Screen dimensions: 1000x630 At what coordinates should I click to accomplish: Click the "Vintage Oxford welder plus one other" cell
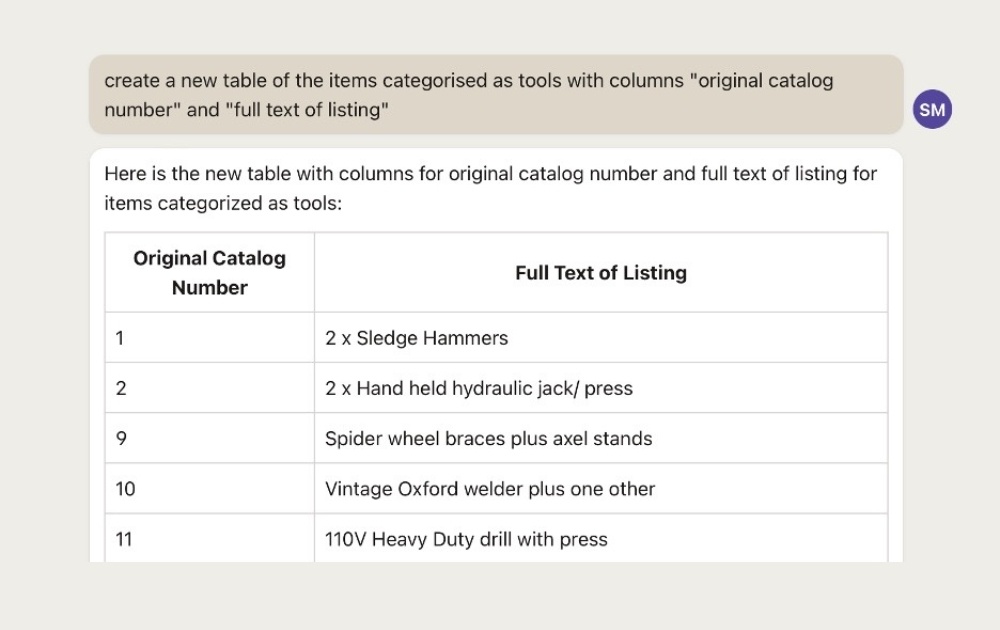(x=601, y=489)
